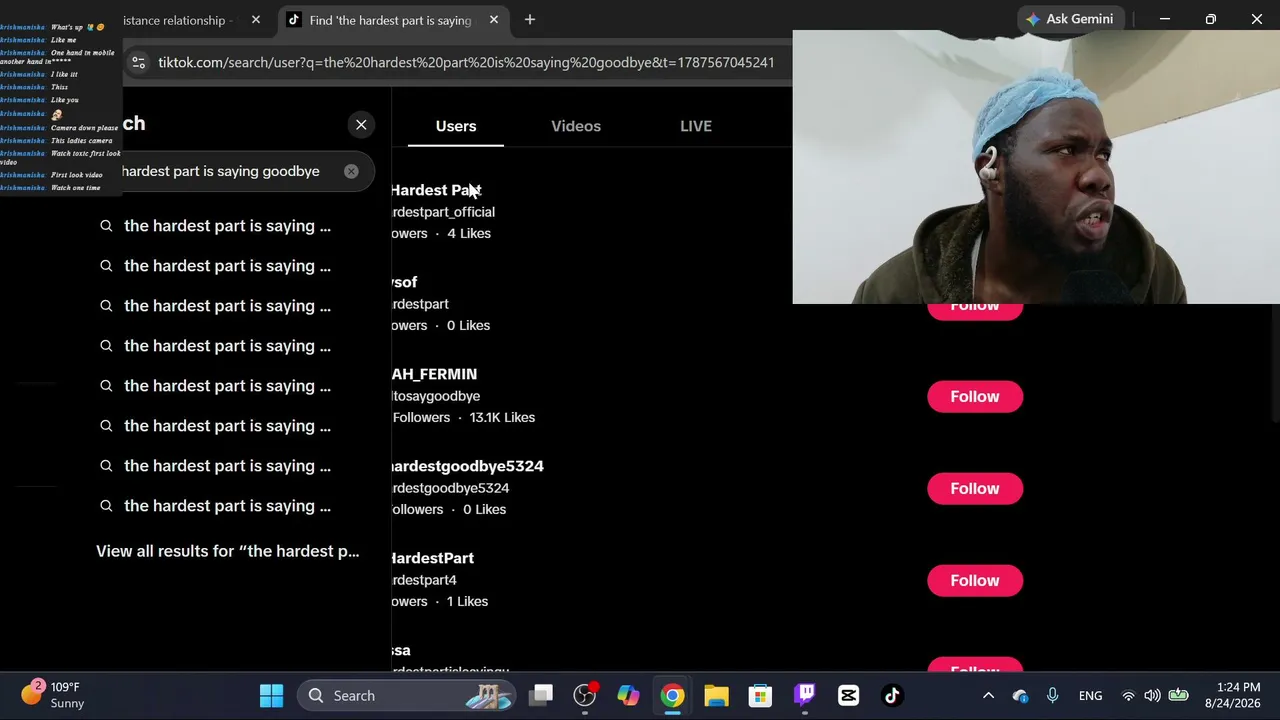Click the taskbar Search box
The height and width of the screenshot is (720, 1280).
[408, 696]
